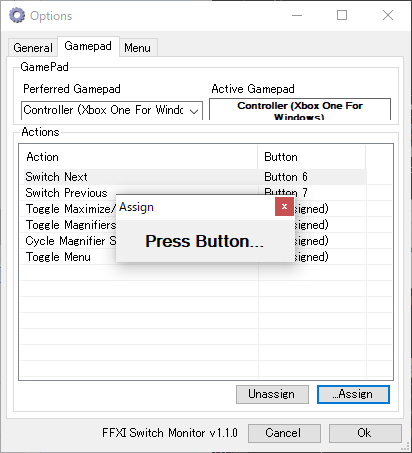Click the ...Assign button
This screenshot has height=453, width=412.
pyautogui.click(x=353, y=394)
